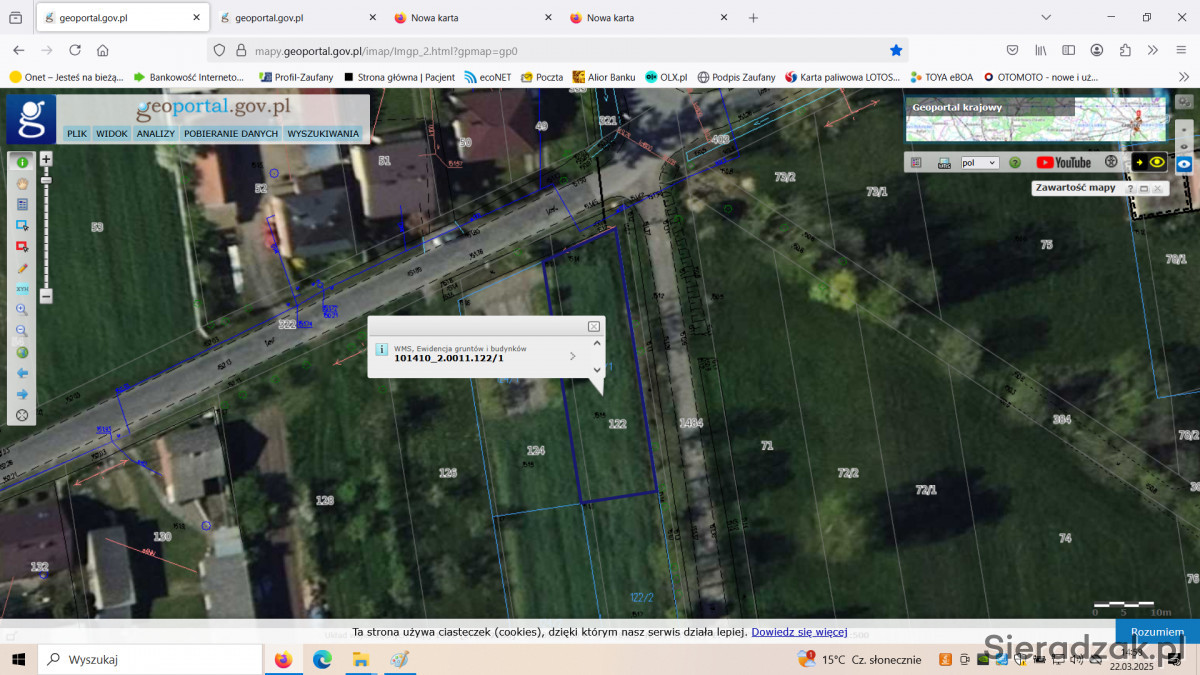Select the pencil drawing tool
This screenshot has width=1200, height=675.
[22, 268]
